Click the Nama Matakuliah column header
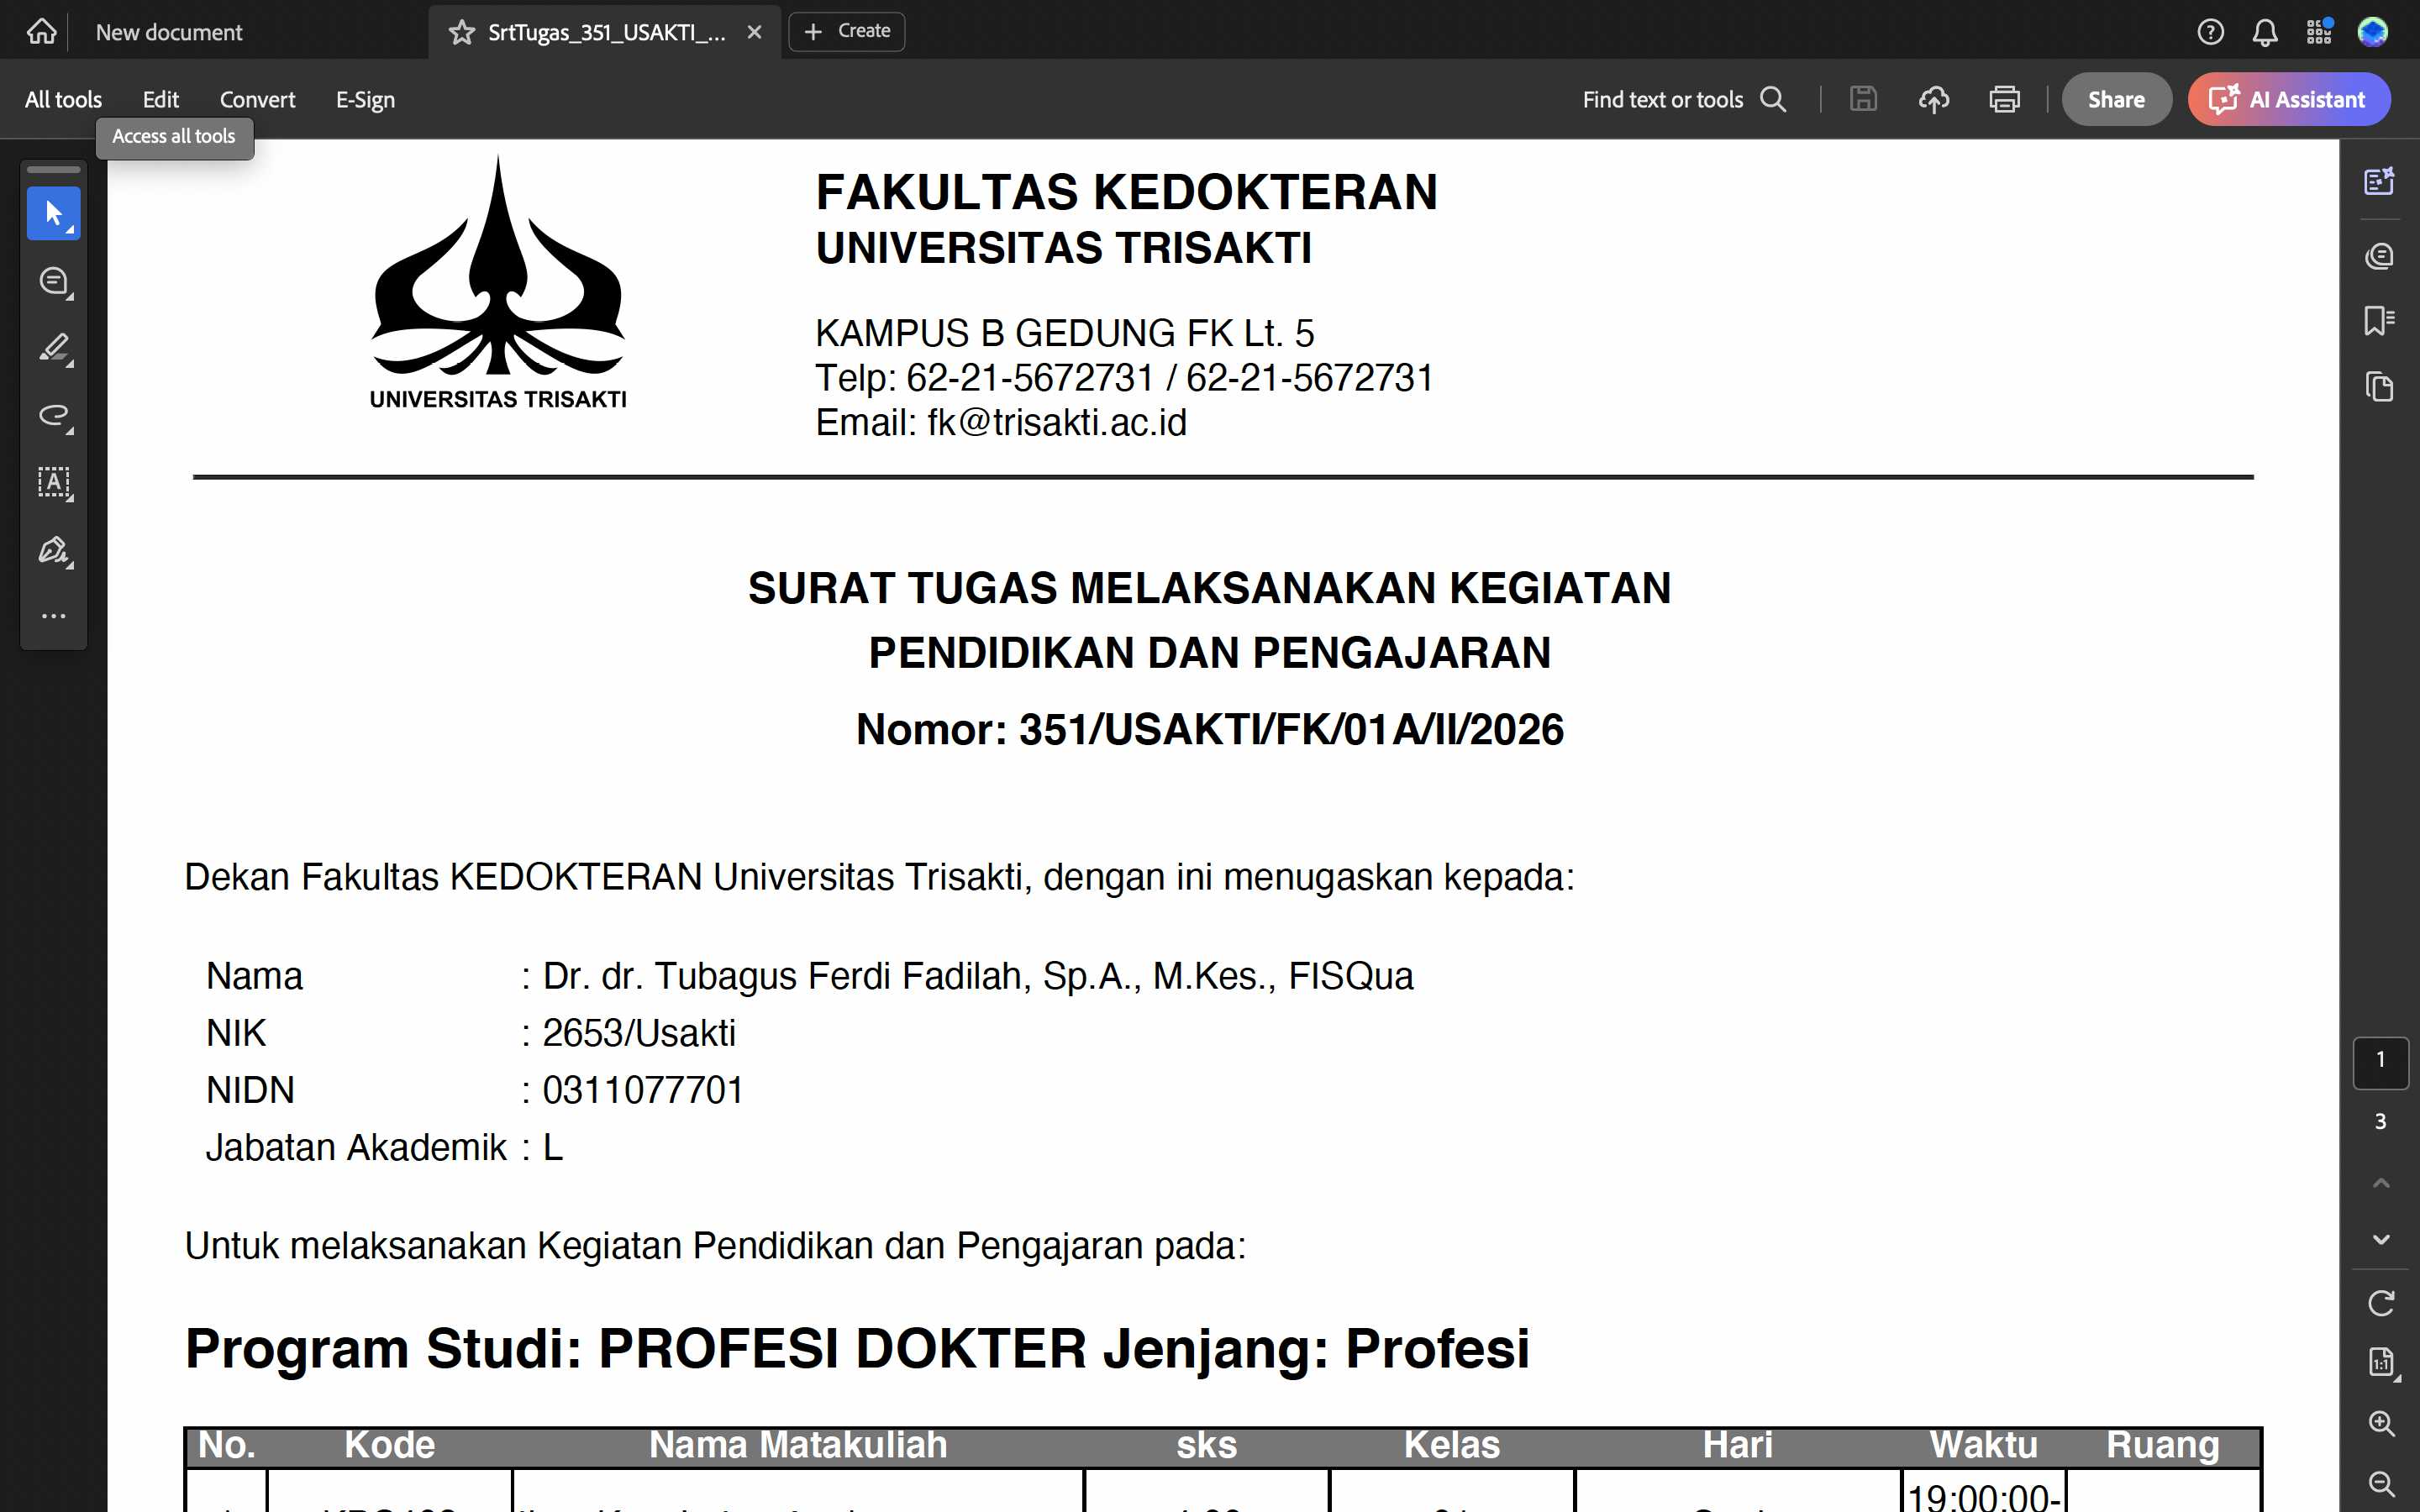The height and width of the screenshot is (1512, 2420). [798, 1445]
